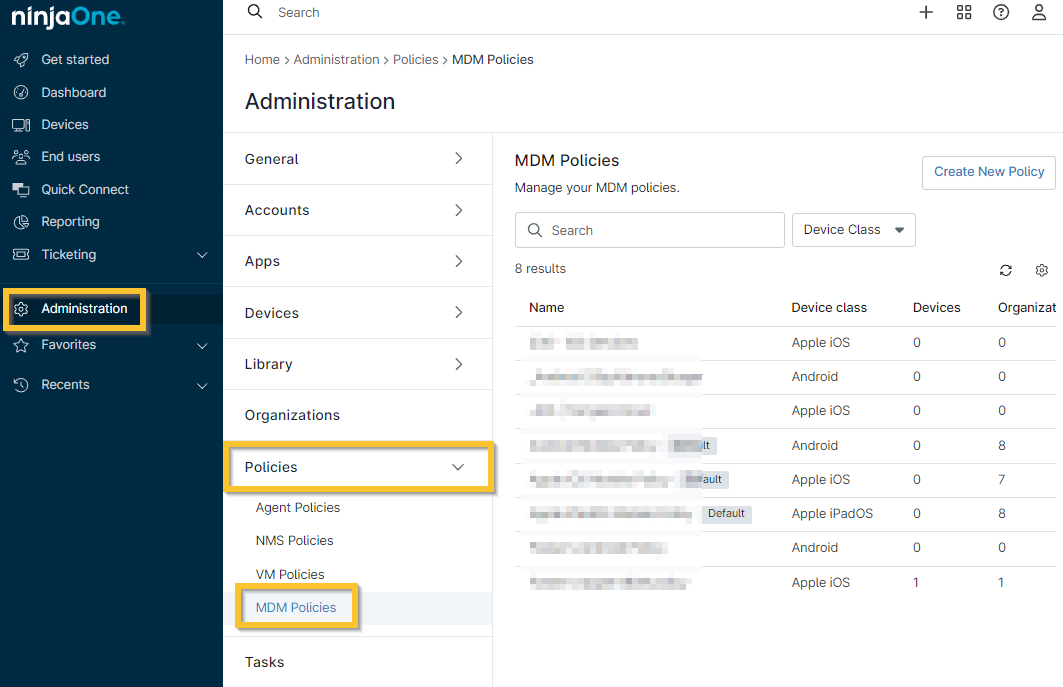Viewport: 1063px width, 687px height.
Task: Refresh the MDM policies list
Action: (1005, 270)
